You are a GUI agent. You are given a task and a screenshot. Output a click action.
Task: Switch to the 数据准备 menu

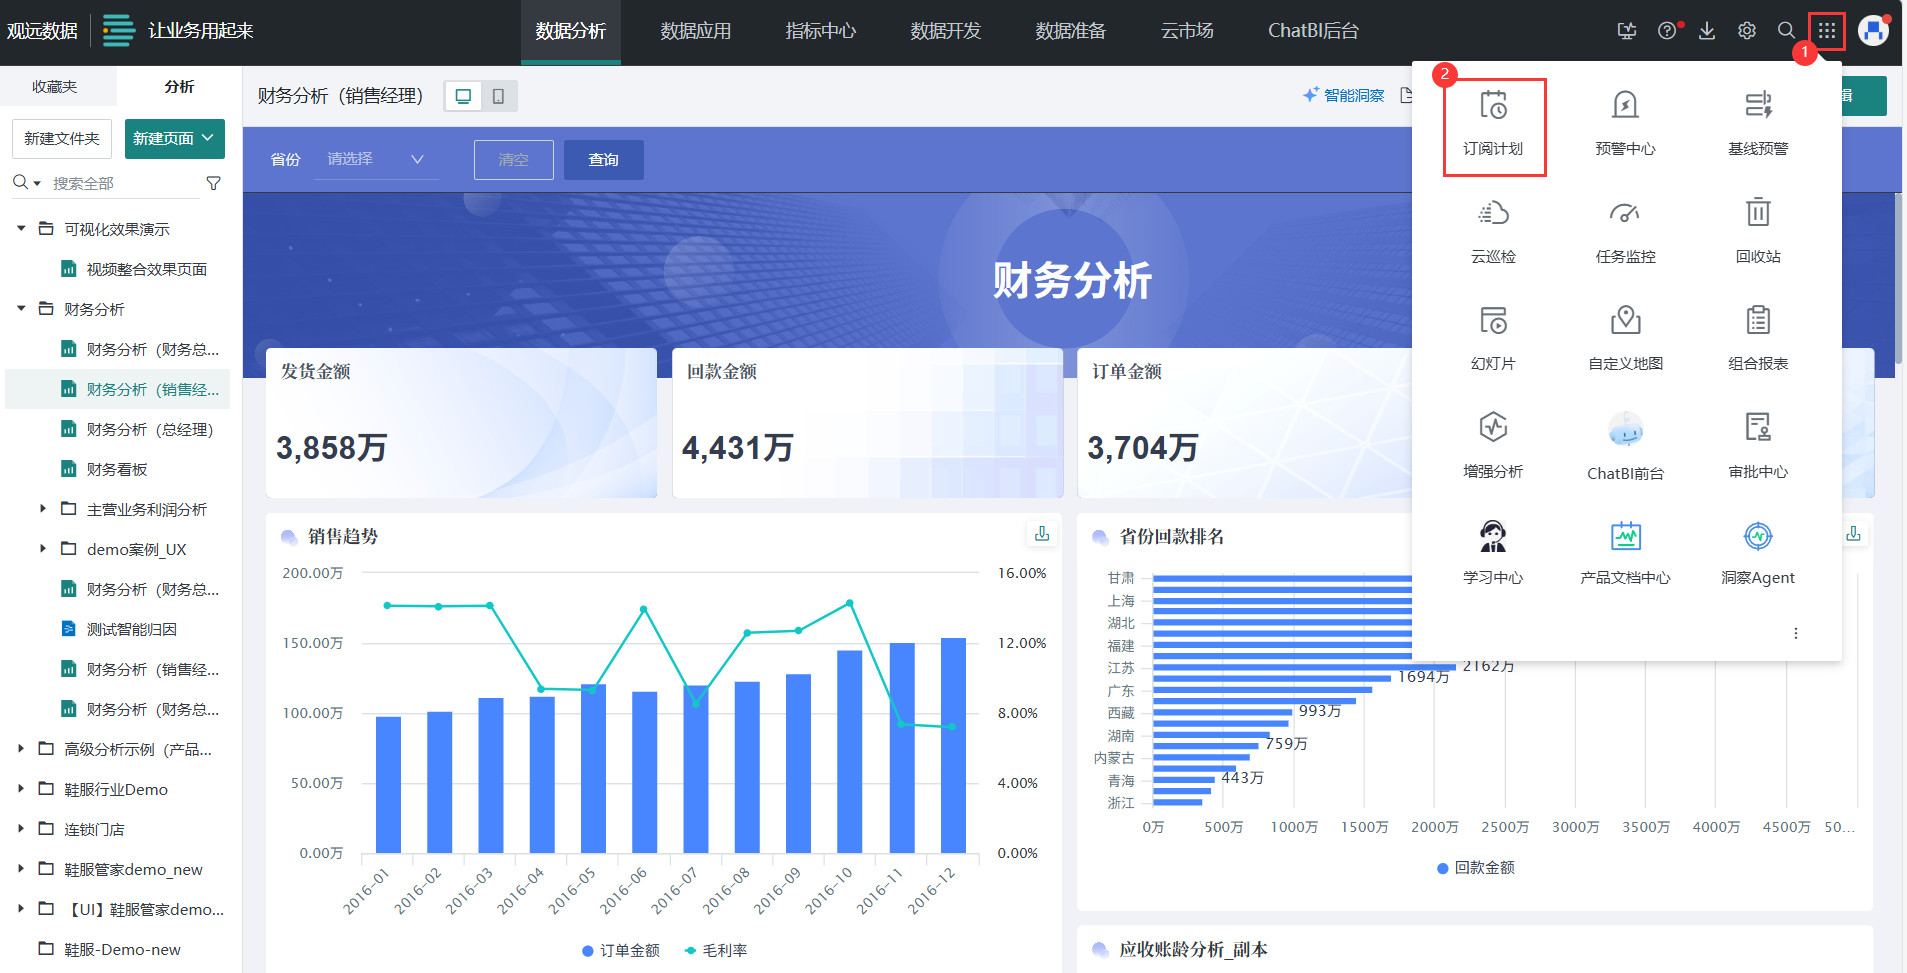click(1070, 30)
